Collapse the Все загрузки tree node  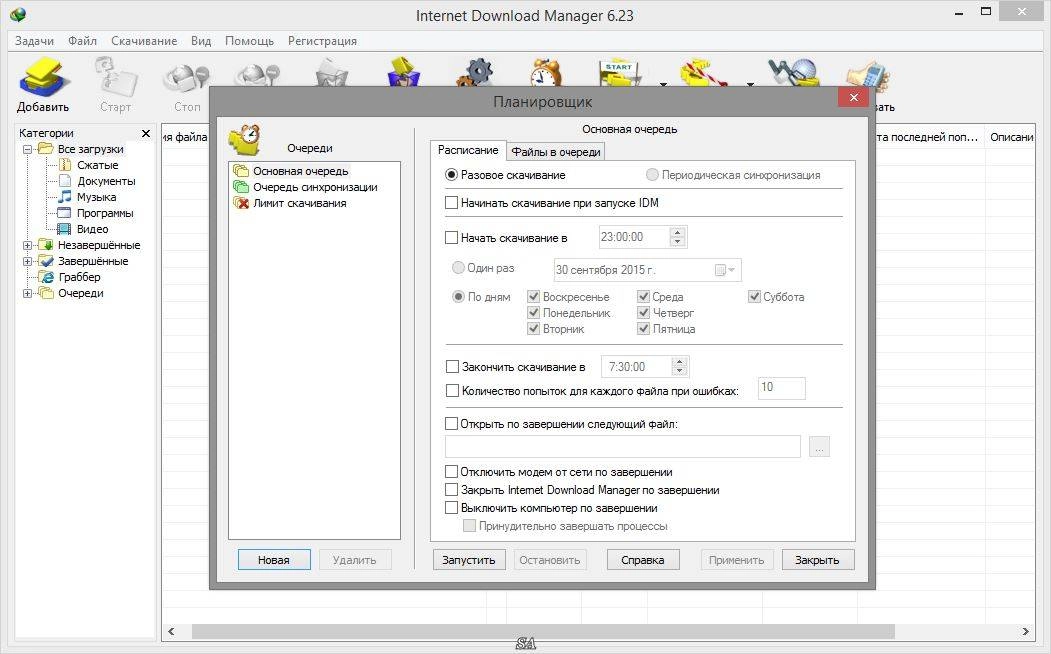coord(27,149)
